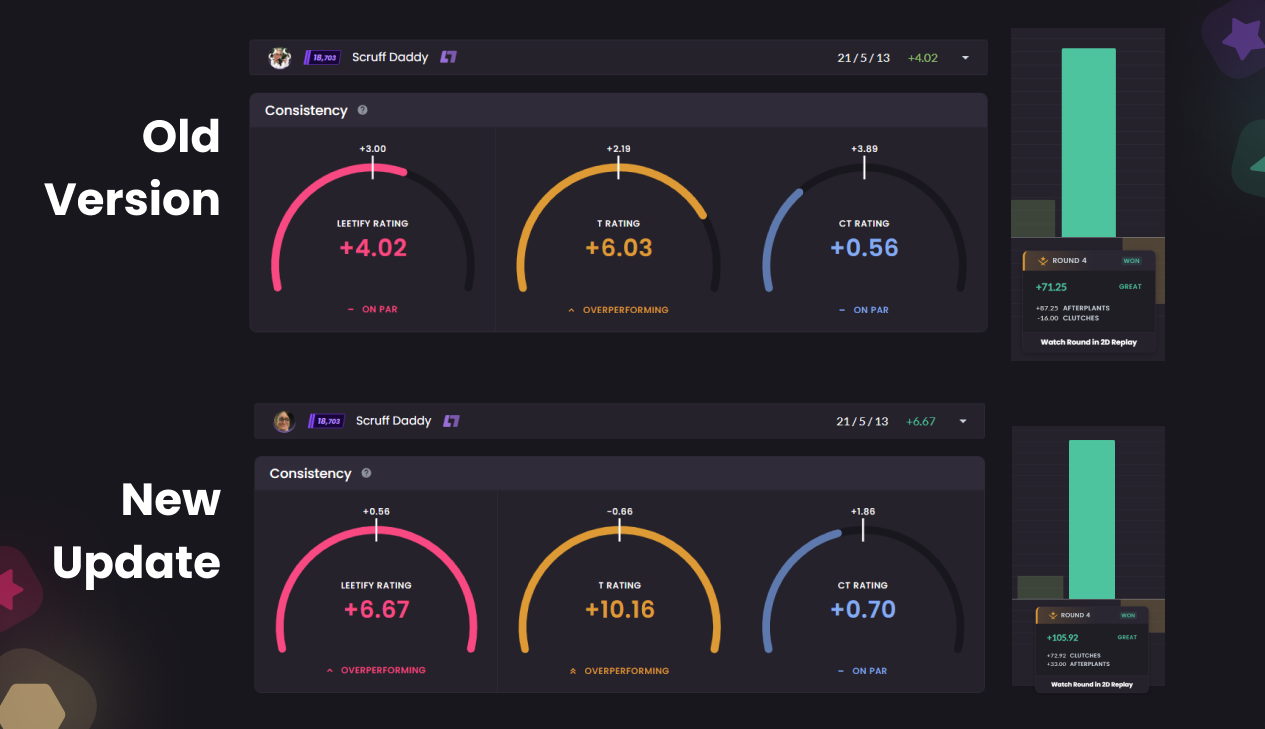
Task: Select the short dark green bar above the +105.92 card
Action: pyautogui.click(x=1040, y=587)
